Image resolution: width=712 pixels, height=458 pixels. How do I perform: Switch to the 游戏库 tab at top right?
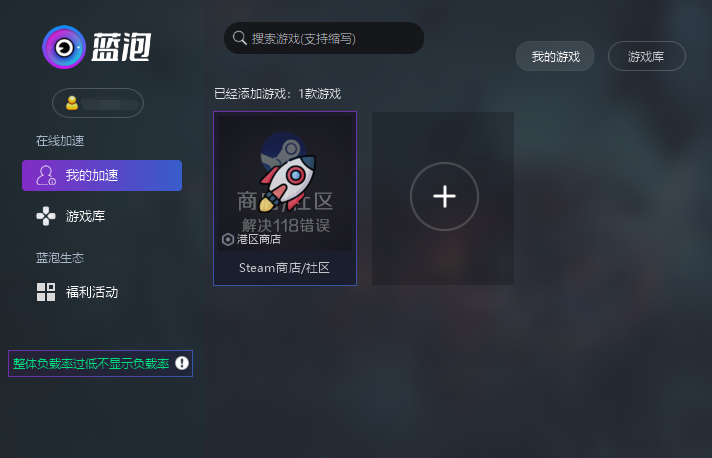pyautogui.click(x=647, y=56)
